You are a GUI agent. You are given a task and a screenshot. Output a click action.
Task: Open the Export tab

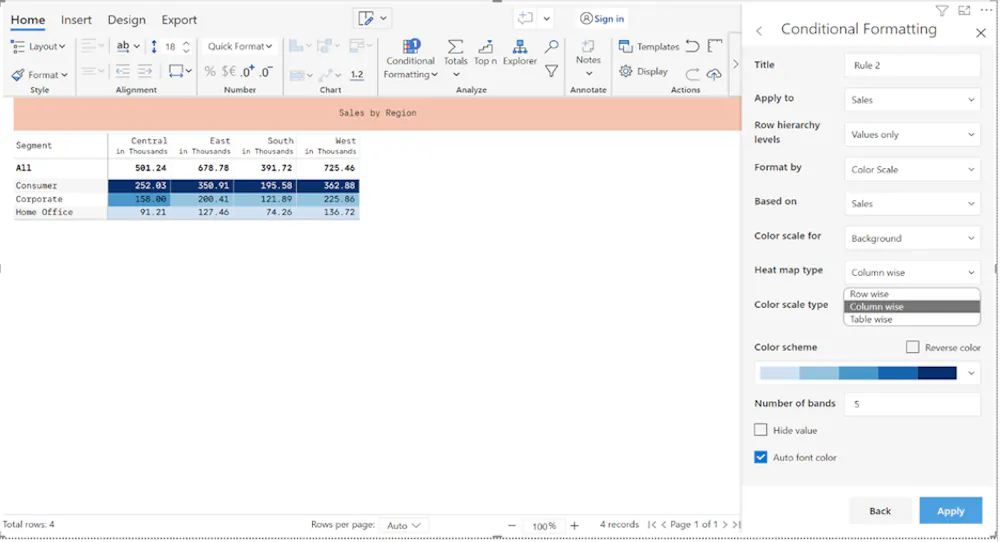coord(179,20)
